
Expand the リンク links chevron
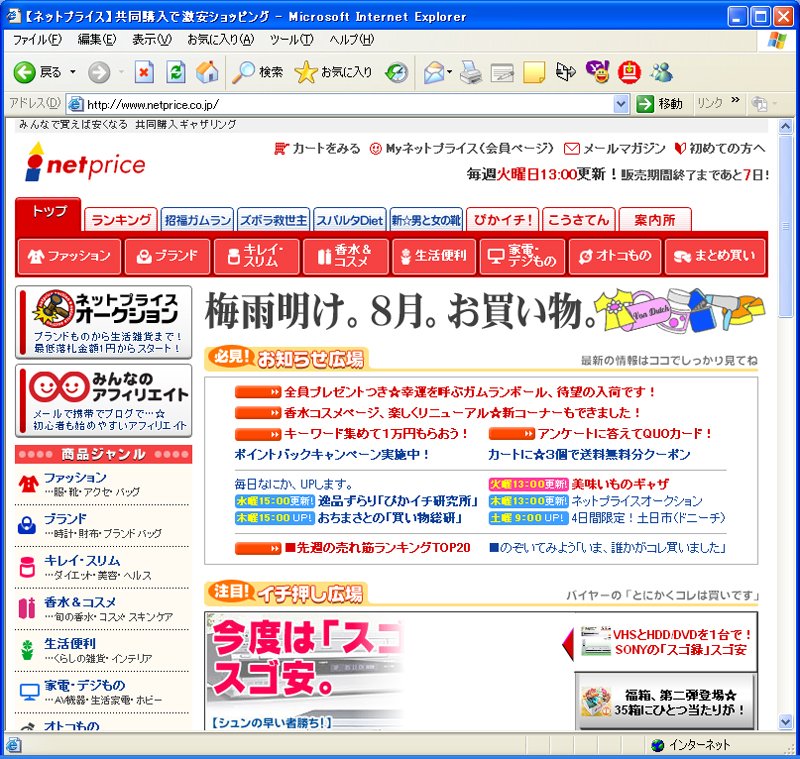(735, 100)
